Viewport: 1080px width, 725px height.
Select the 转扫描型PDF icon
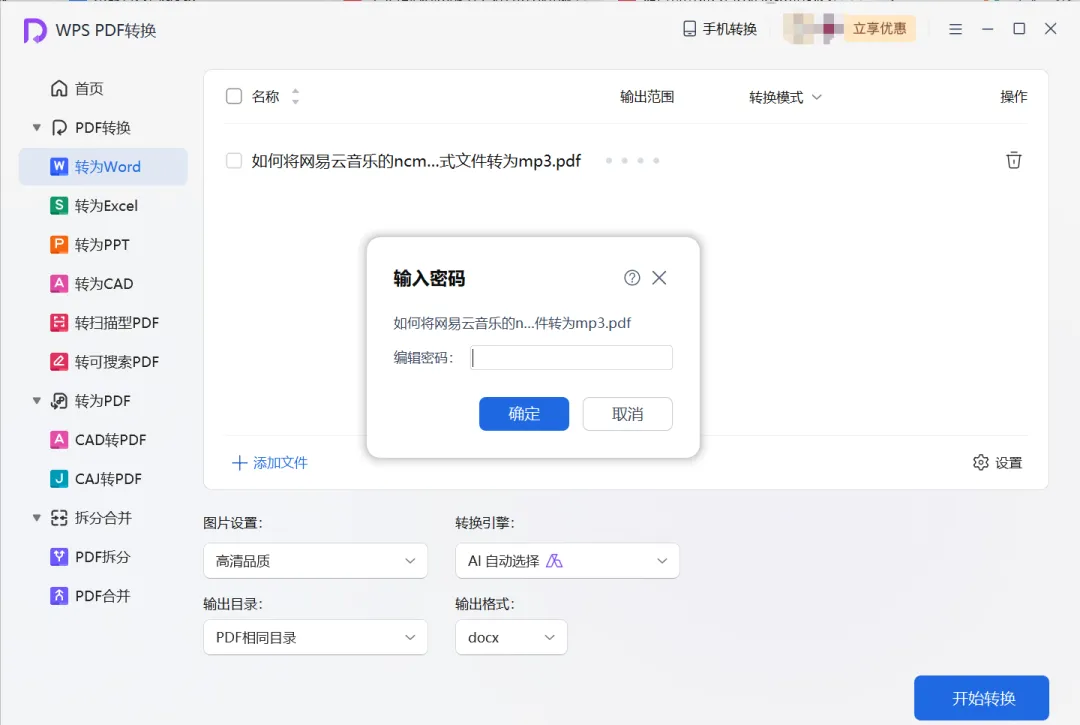click(x=59, y=322)
